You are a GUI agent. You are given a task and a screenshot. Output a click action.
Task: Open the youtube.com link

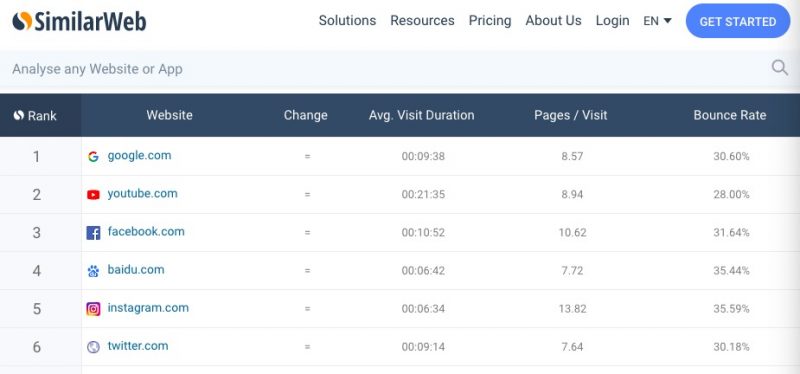tap(142, 193)
